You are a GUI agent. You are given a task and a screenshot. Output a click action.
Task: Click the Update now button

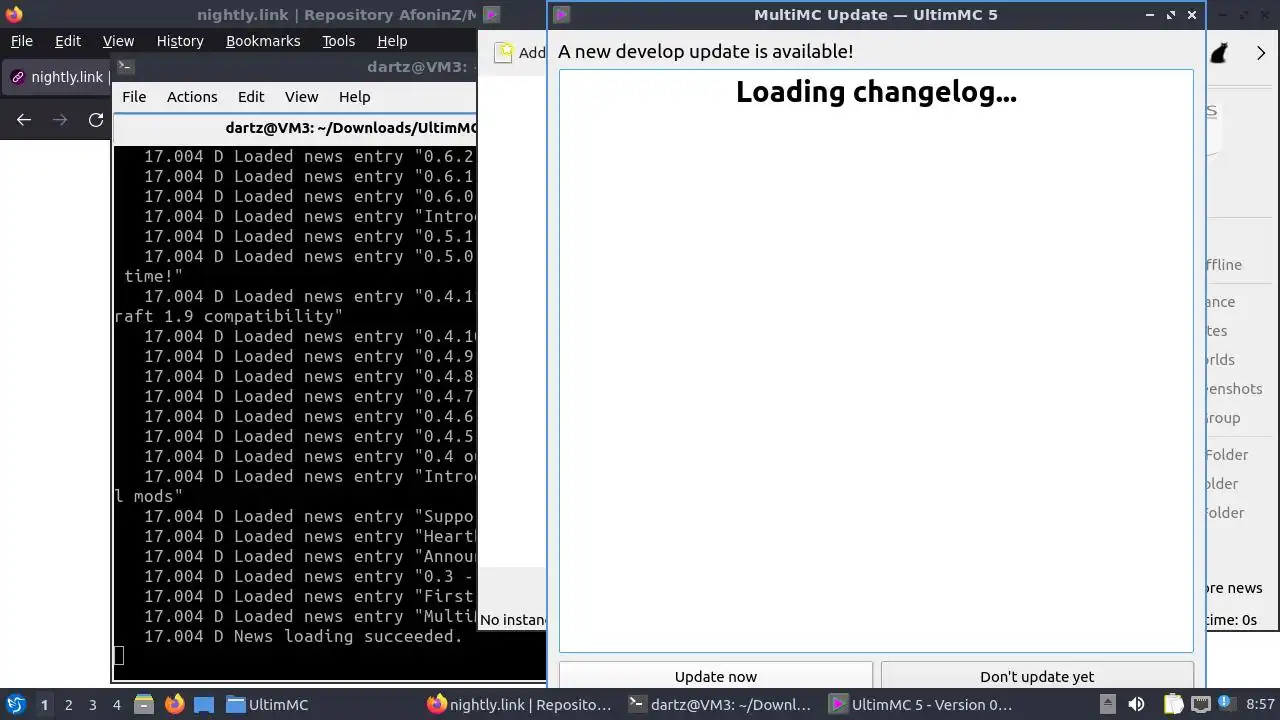tap(715, 676)
